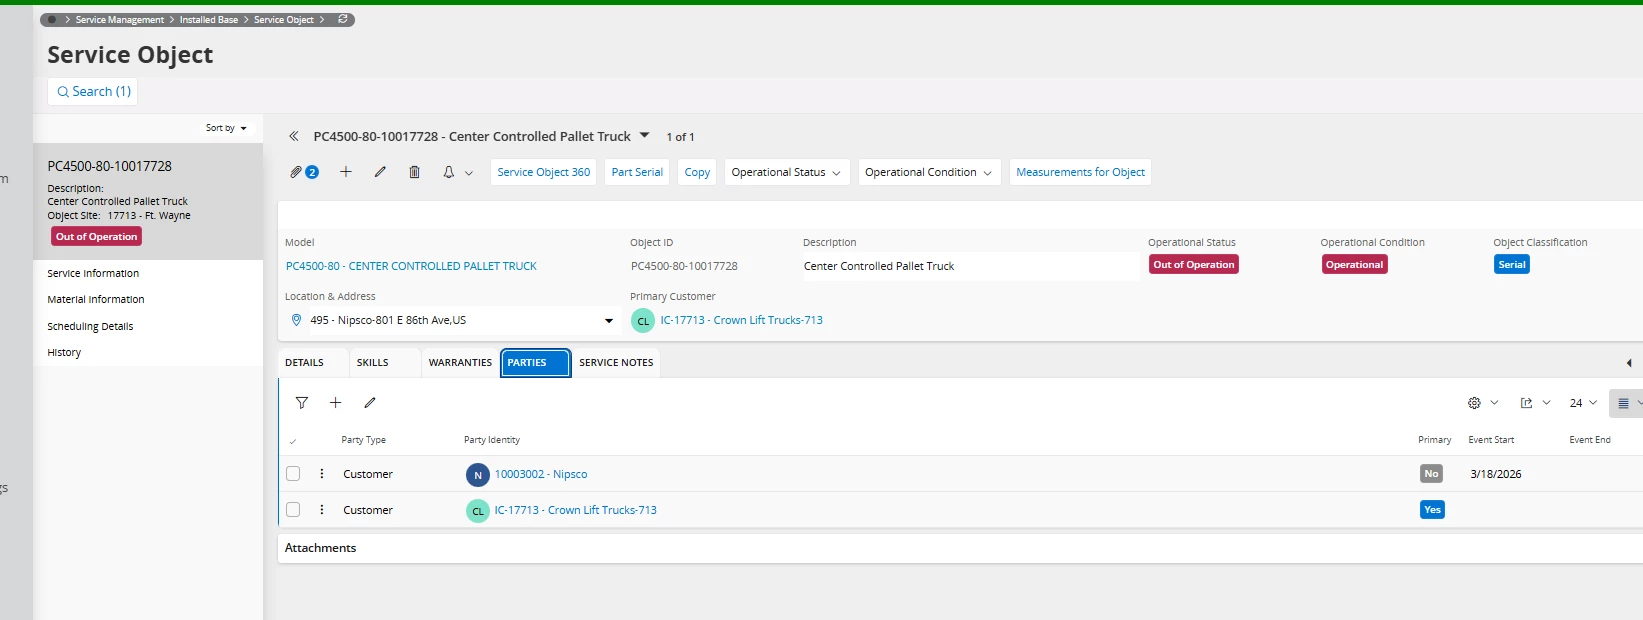Expand the Location & Address combo box
1643x620 pixels.
pyautogui.click(x=608, y=321)
